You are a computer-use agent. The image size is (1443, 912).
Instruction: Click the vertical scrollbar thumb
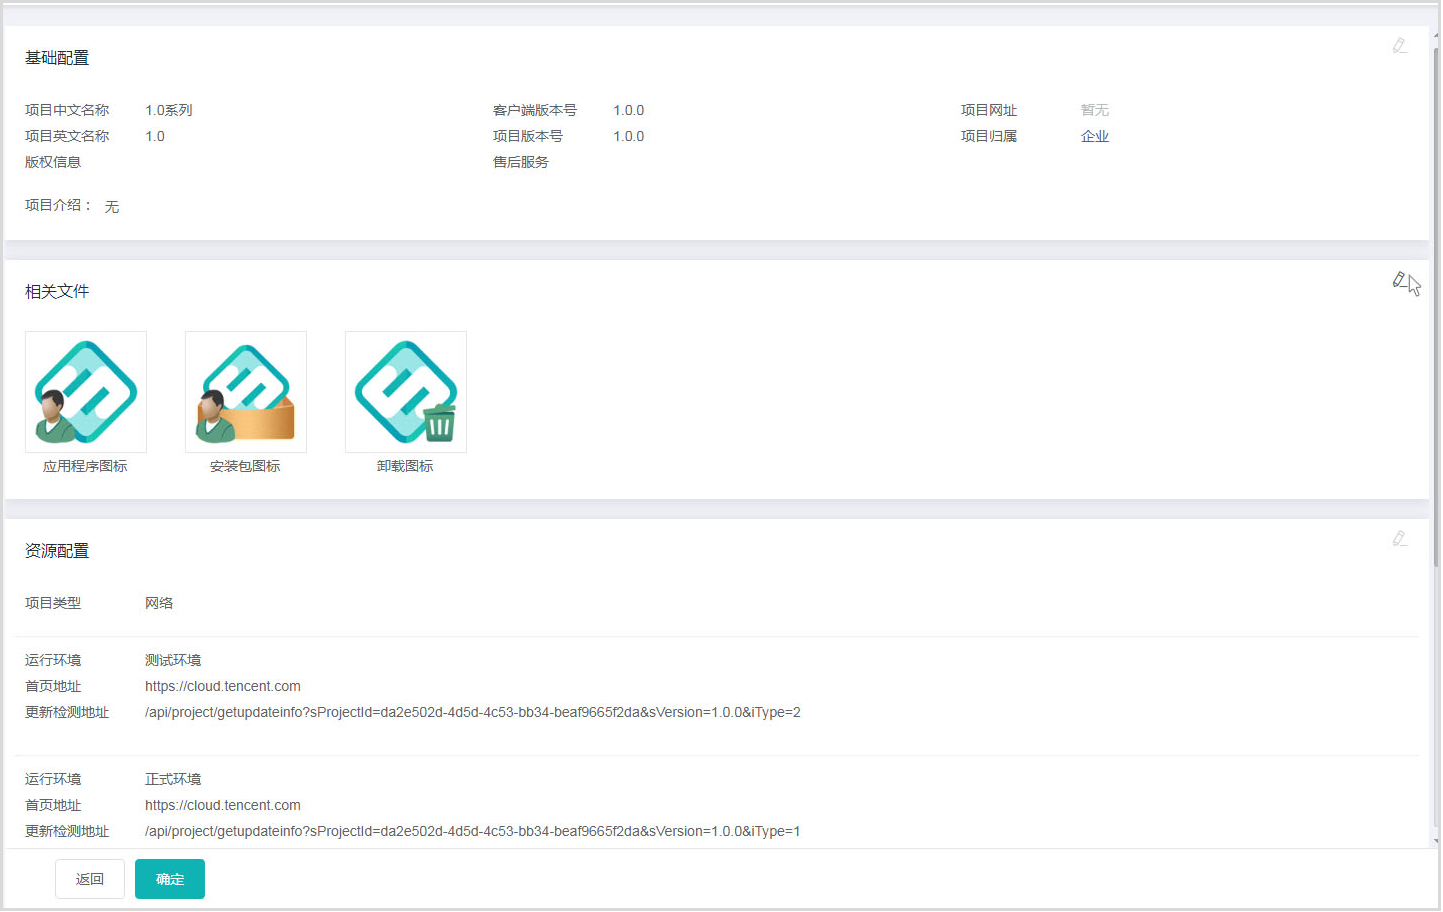coord(1436,300)
